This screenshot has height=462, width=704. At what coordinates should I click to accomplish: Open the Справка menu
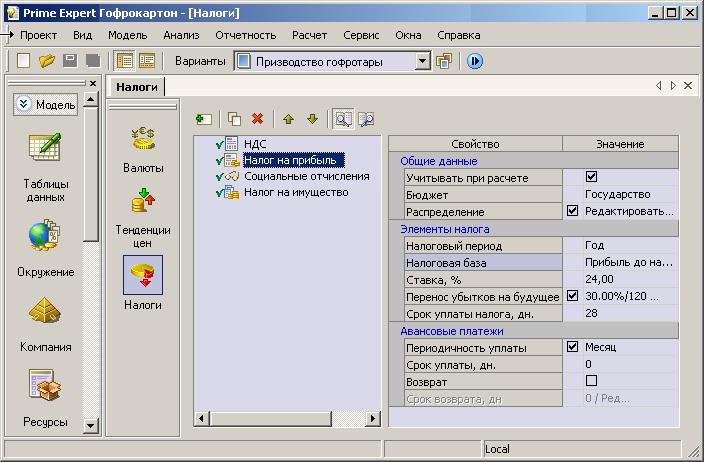[x=458, y=35]
